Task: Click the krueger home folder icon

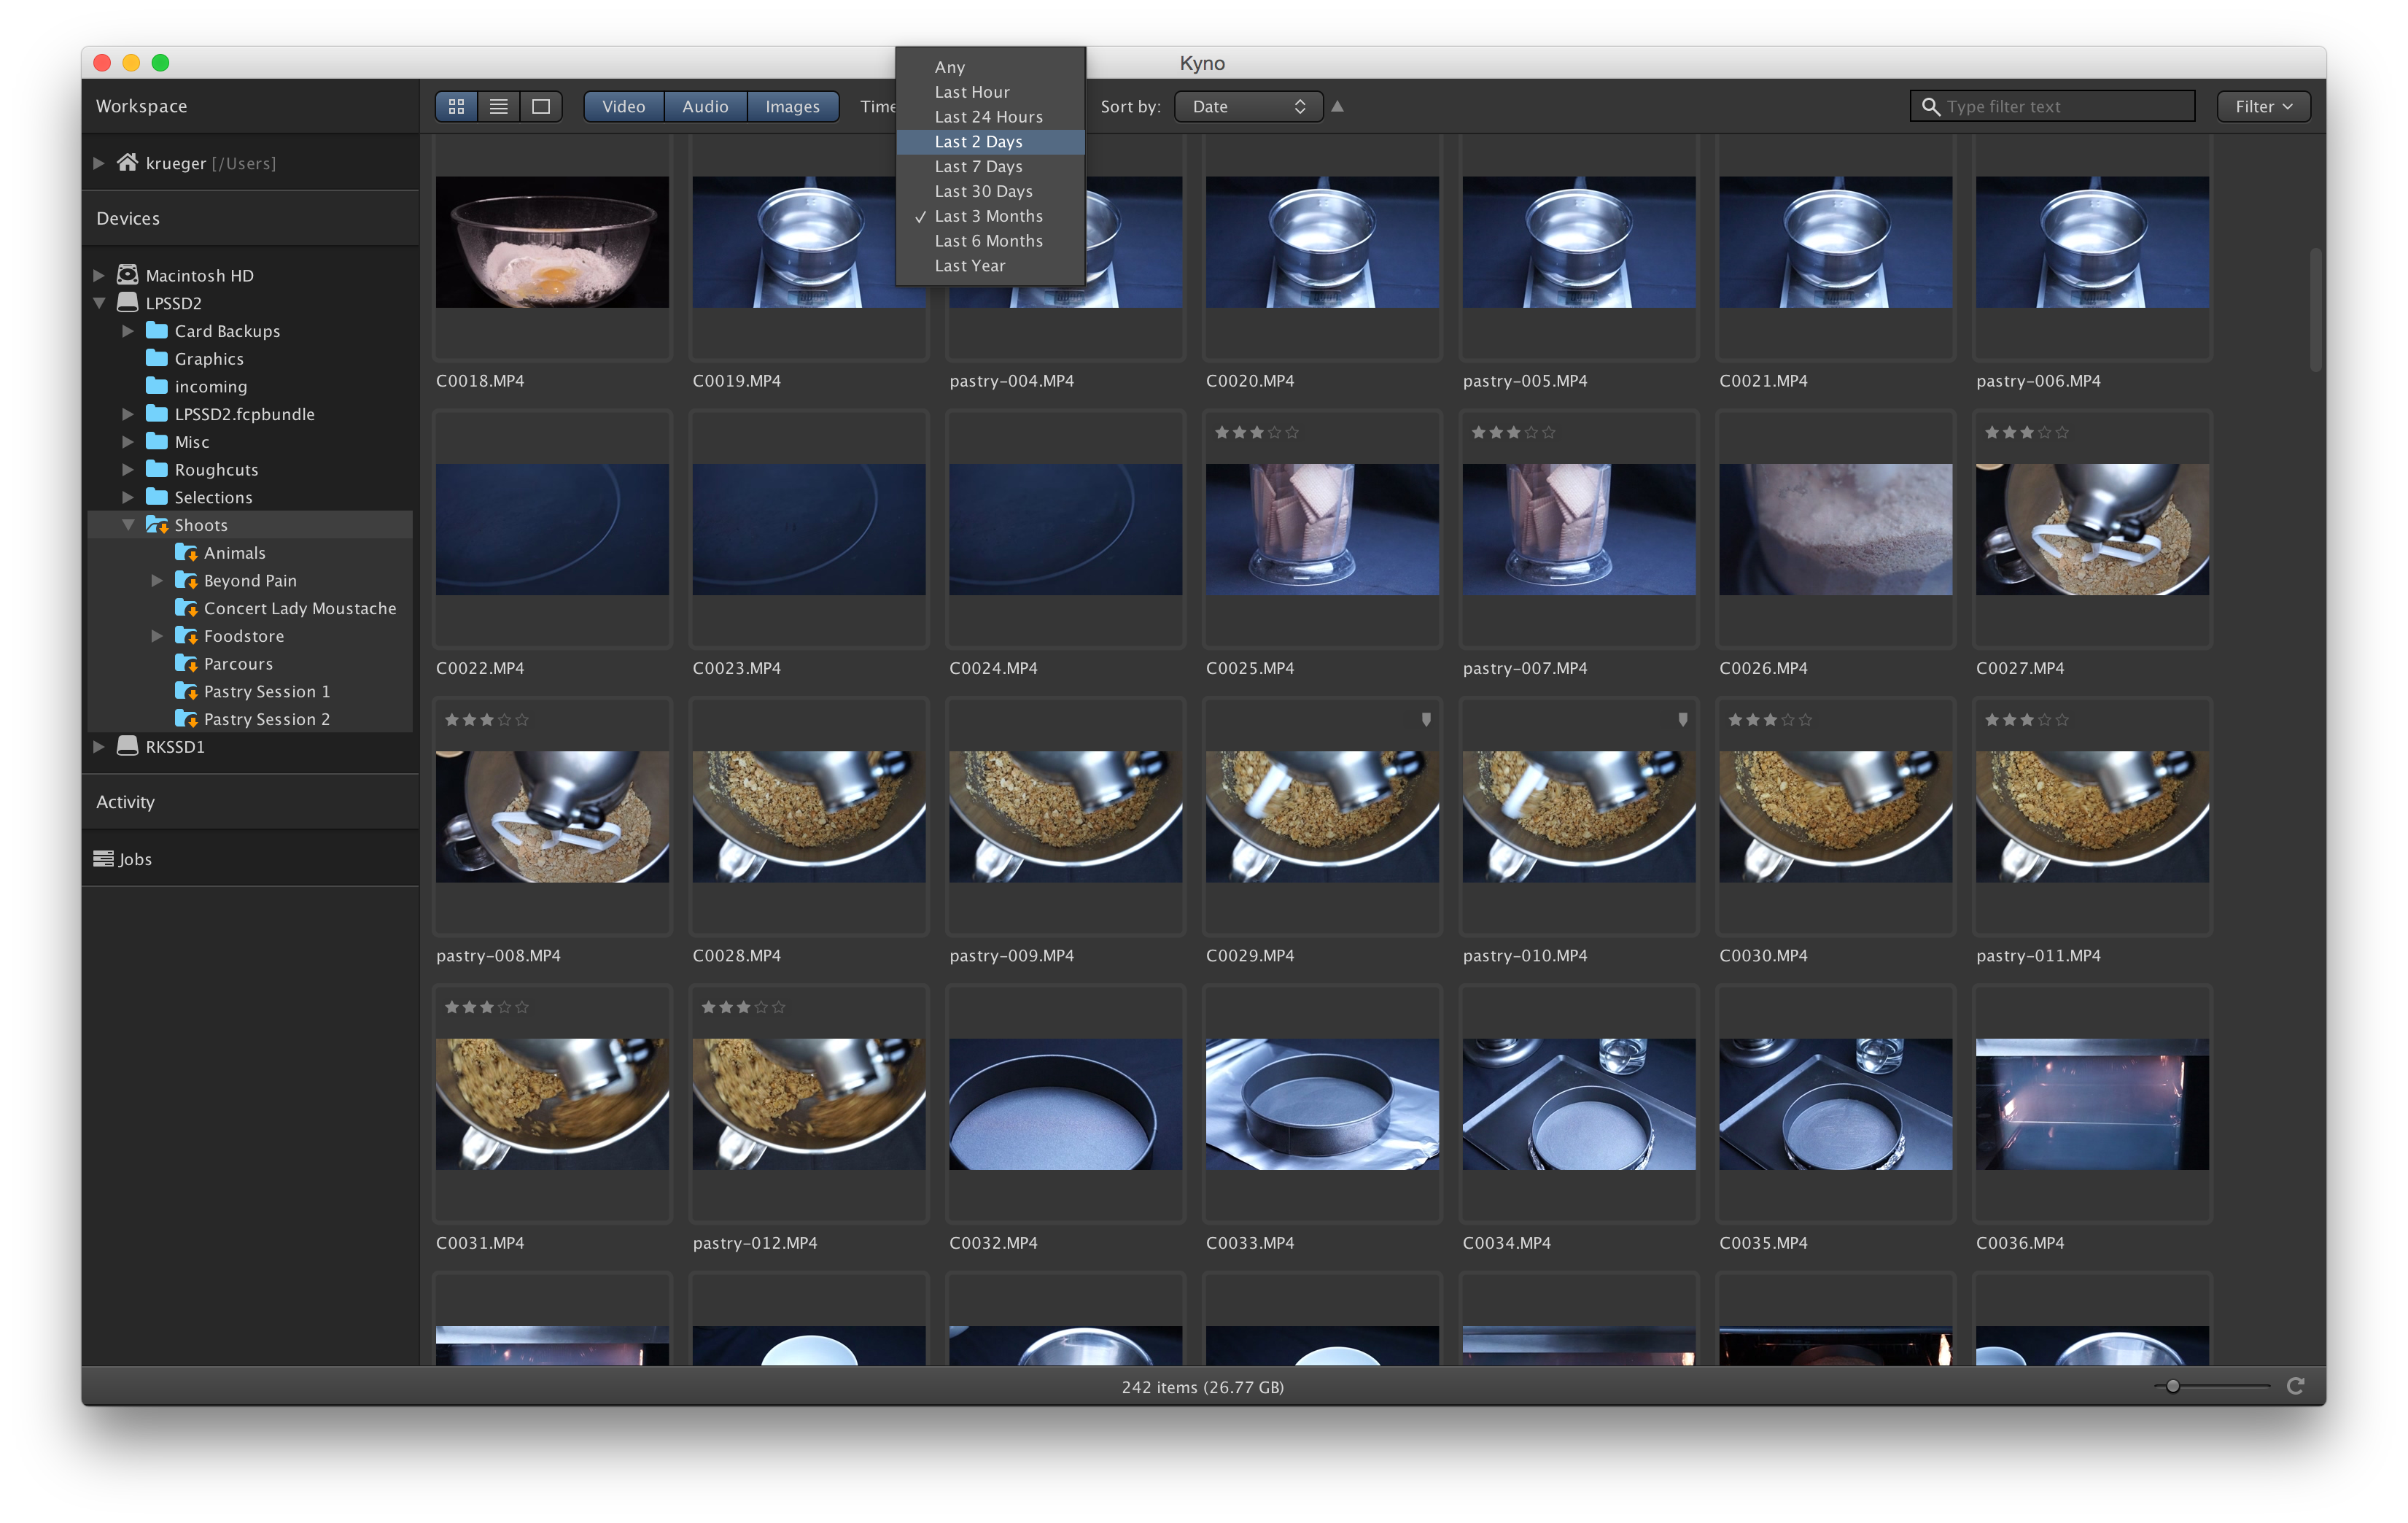Action: [127, 162]
